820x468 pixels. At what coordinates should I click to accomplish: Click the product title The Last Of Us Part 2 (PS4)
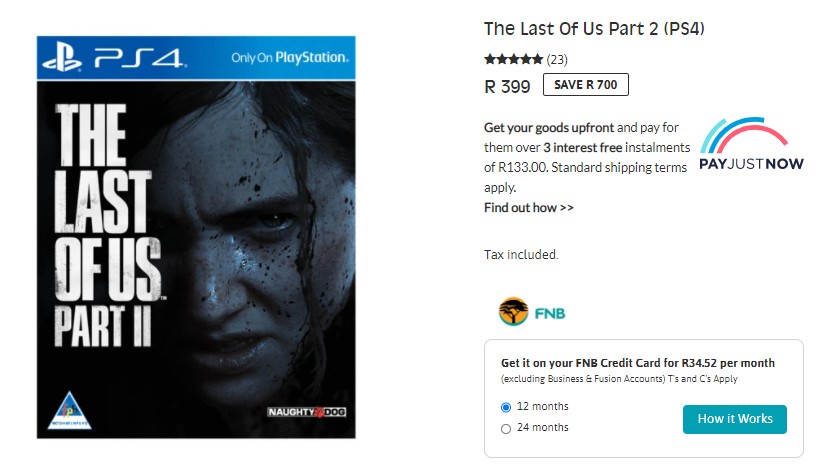click(594, 29)
